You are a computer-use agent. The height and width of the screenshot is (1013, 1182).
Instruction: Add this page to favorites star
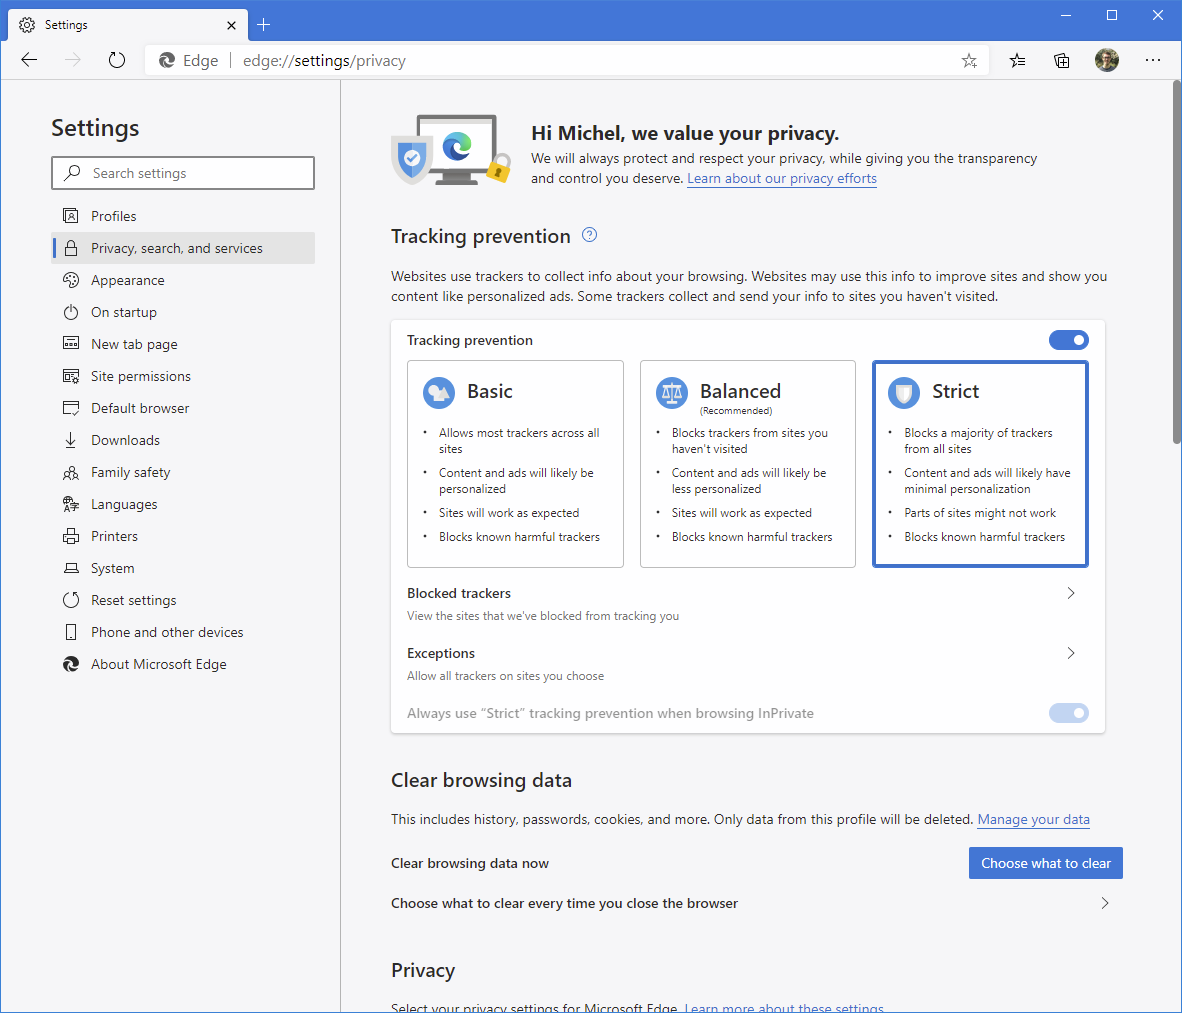click(969, 61)
